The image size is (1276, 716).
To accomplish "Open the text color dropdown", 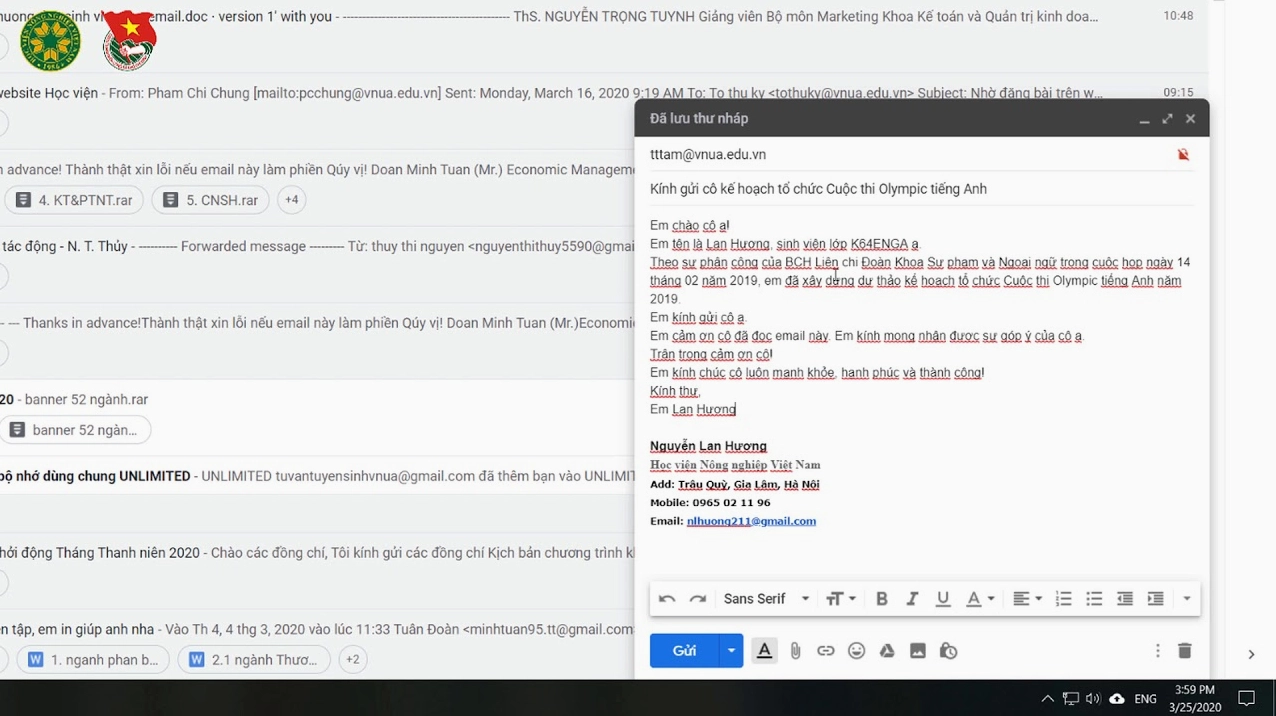I will click(x=980, y=599).
